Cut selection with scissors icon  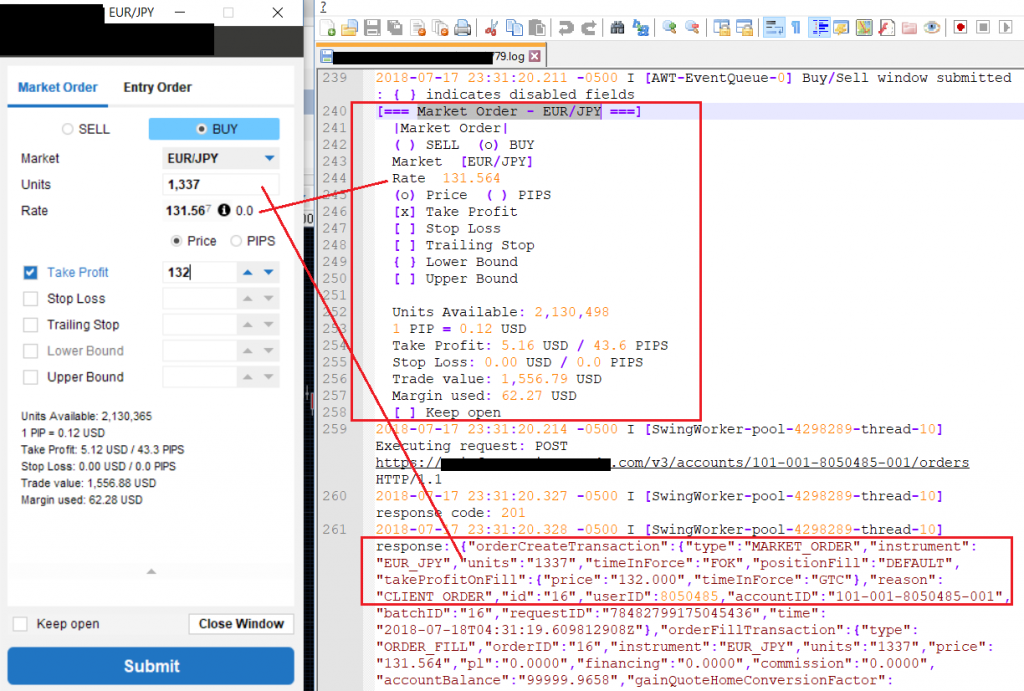click(492, 27)
